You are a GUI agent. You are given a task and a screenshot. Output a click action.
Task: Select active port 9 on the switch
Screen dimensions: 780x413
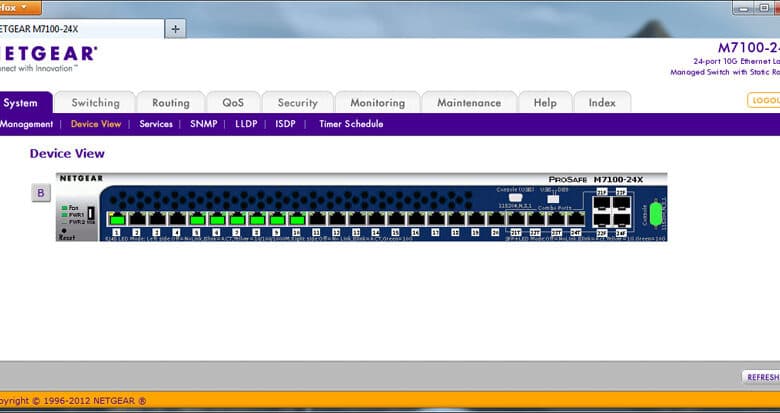pyautogui.click(x=277, y=218)
